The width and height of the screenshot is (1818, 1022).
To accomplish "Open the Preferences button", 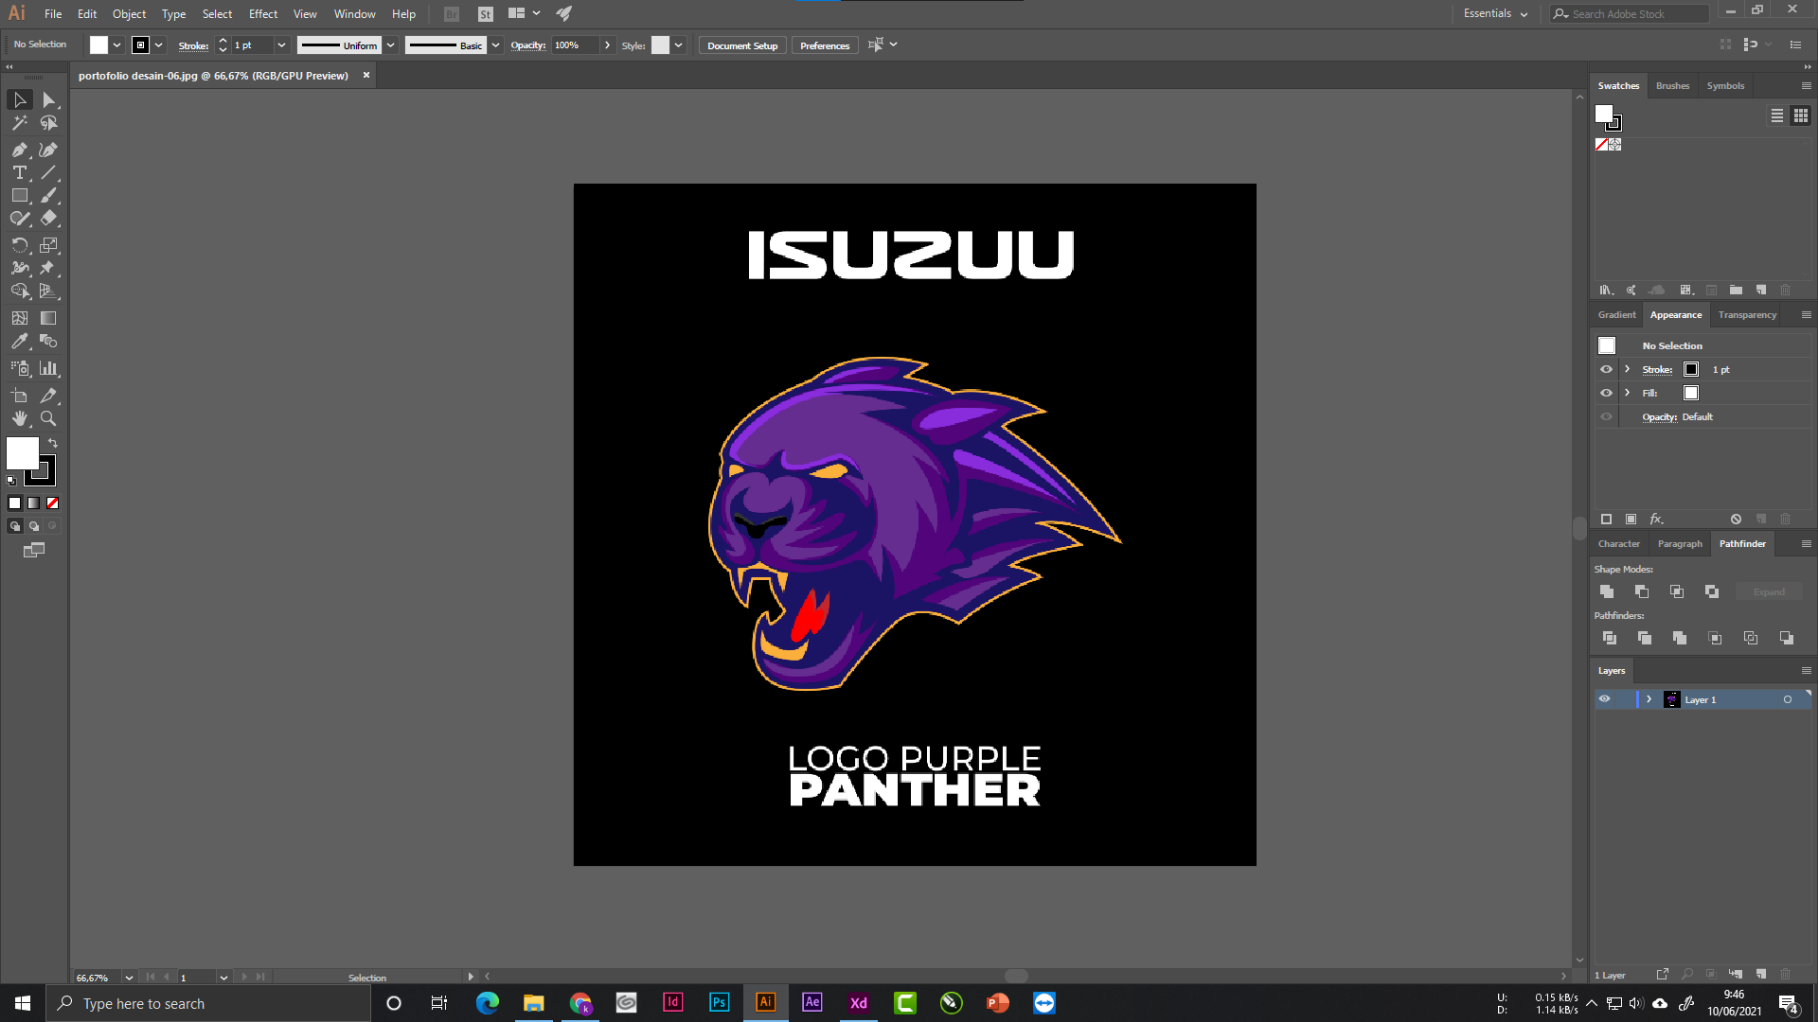I will [x=824, y=45].
